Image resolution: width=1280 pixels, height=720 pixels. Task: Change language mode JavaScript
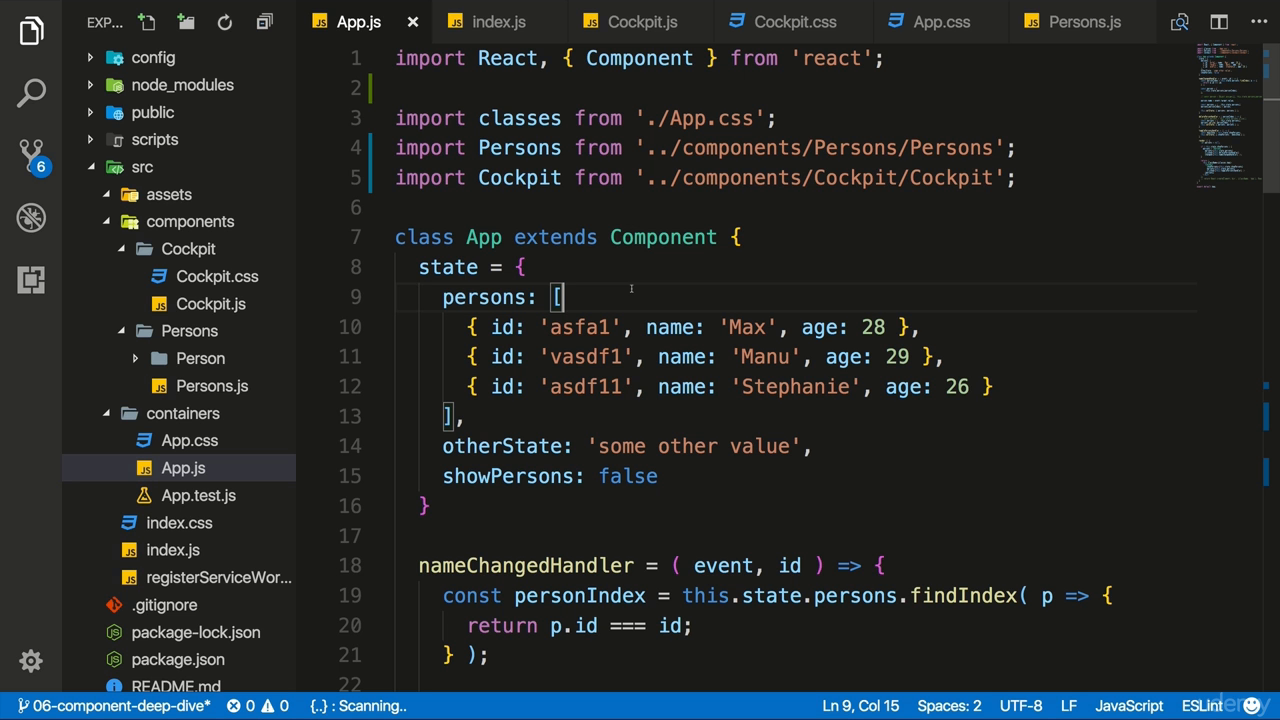(x=1129, y=706)
